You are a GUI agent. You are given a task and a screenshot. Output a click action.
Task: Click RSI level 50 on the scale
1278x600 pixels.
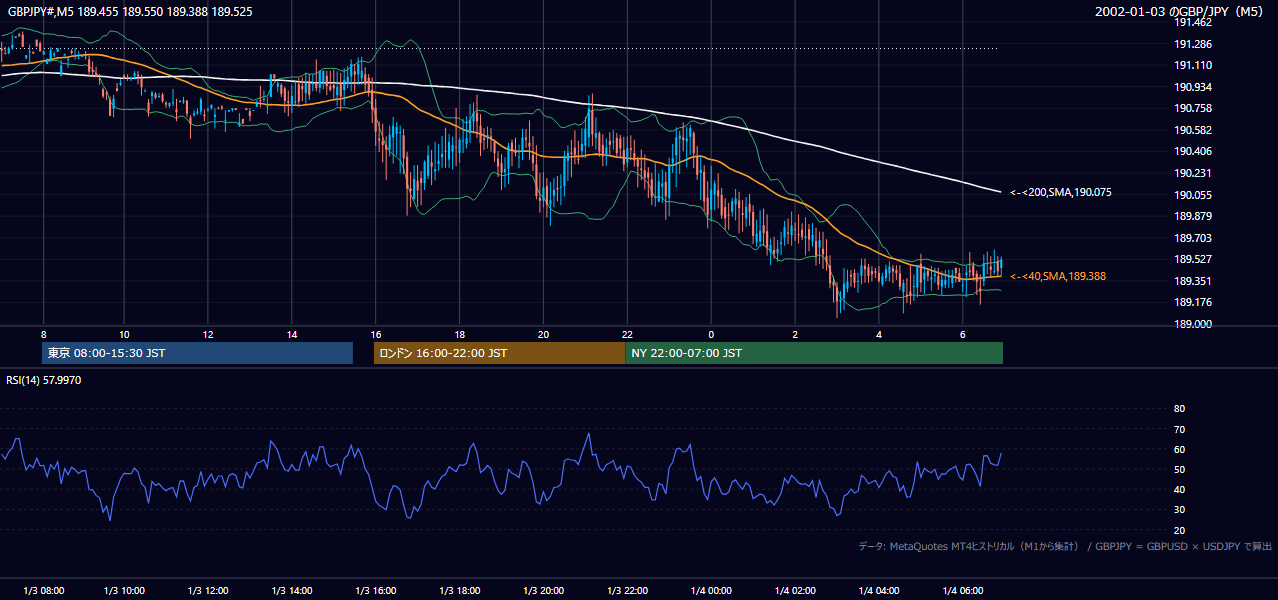pyautogui.click(x=1180, y=469)
